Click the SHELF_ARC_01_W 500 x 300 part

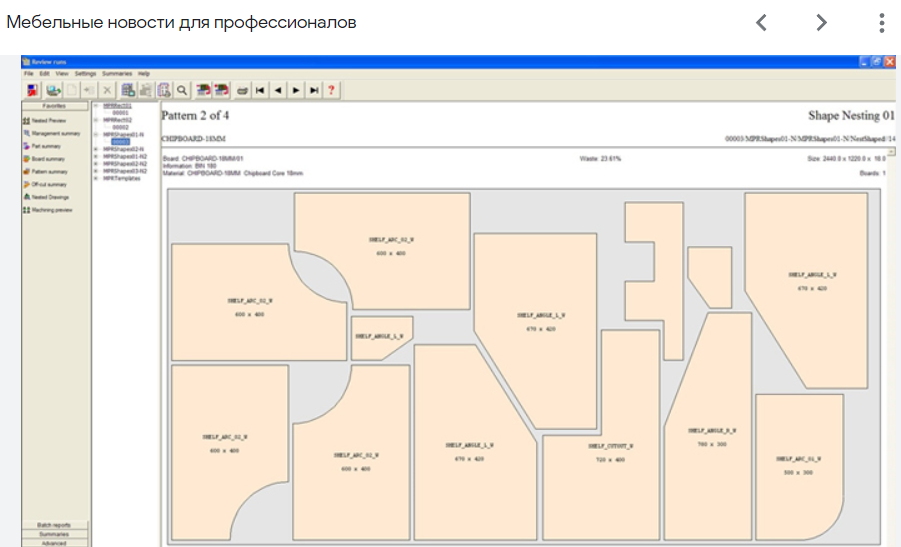(798, 465)
